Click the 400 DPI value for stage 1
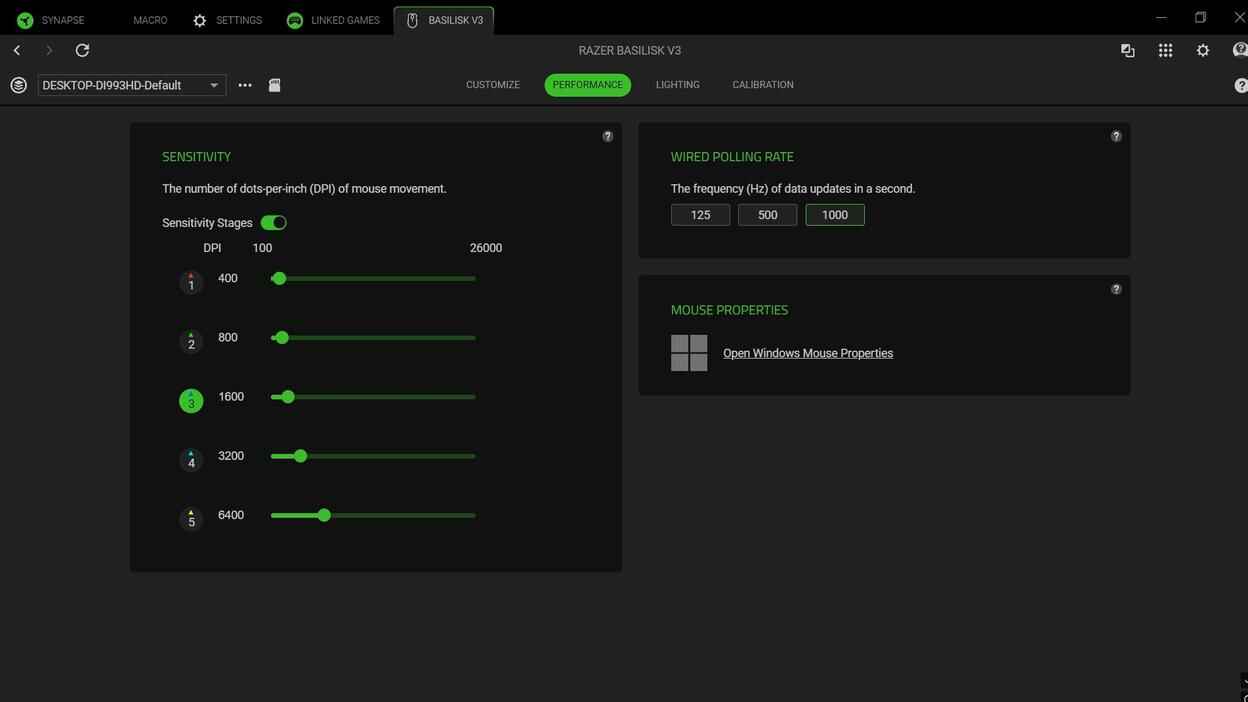This screenshot has width=1248, height=702. click(228, 278)
